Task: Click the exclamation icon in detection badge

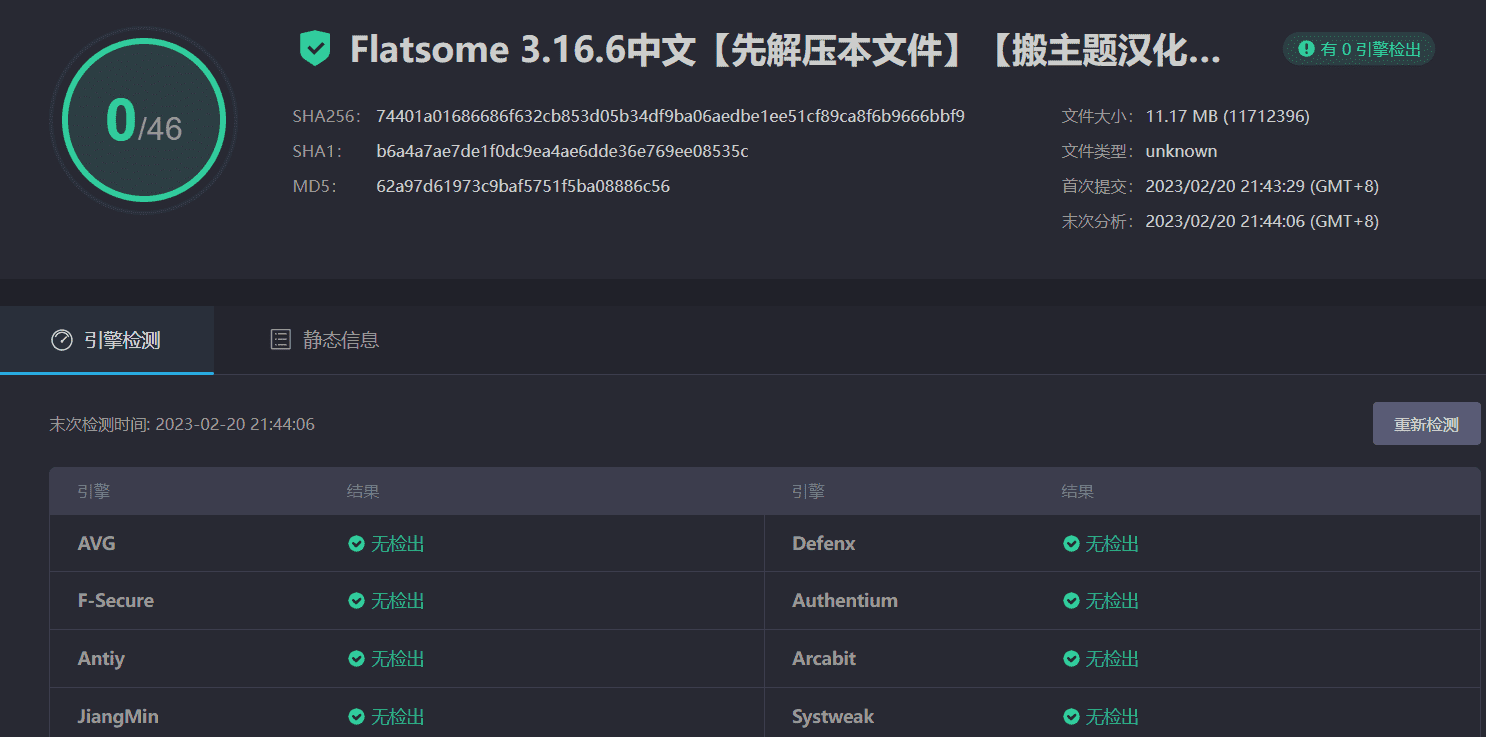Action: pyautogui.click(x=1306, y=48)
